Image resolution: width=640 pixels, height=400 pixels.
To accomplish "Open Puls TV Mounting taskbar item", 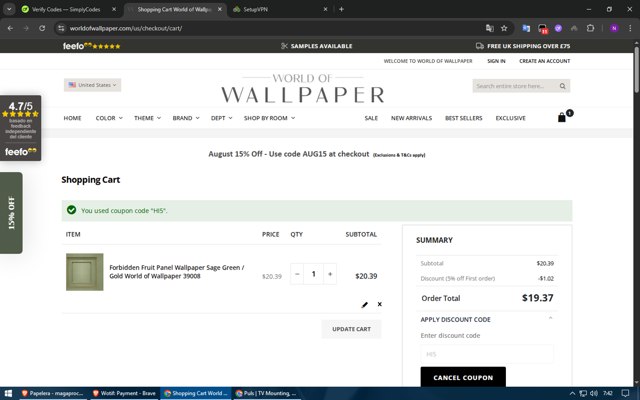I will pos(266,393).
